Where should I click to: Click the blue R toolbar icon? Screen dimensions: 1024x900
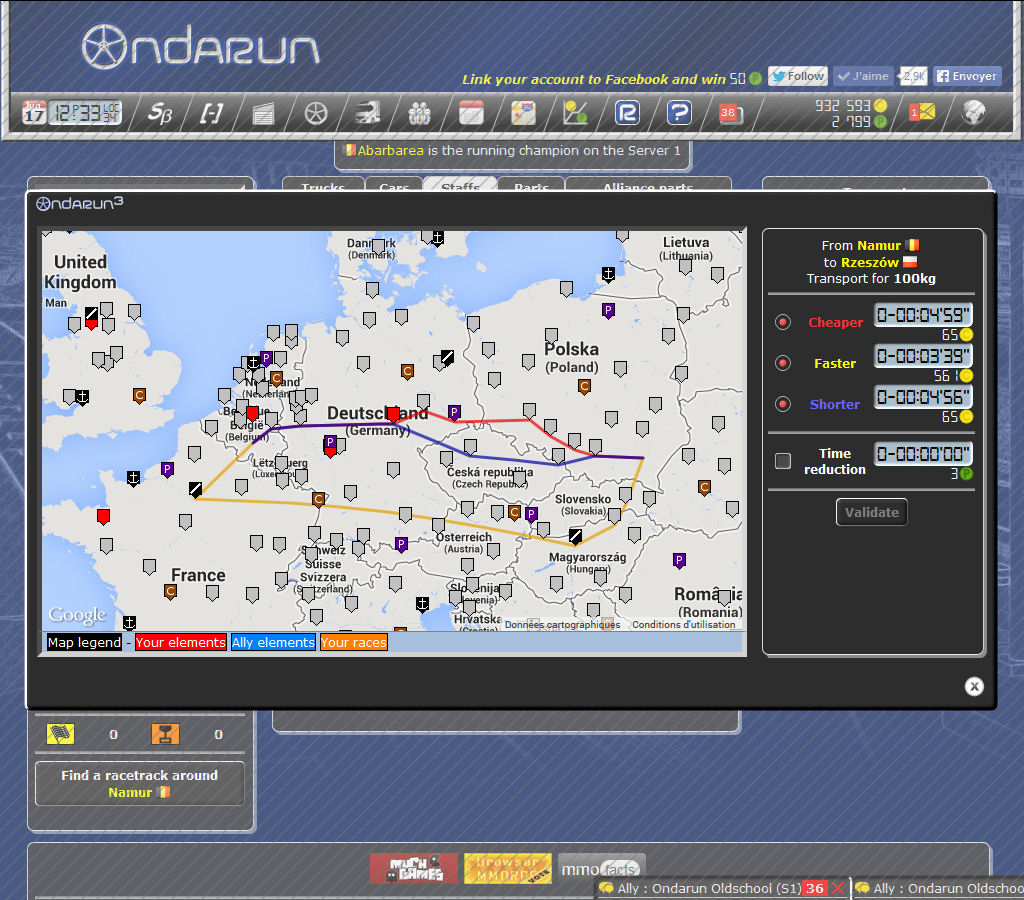pyautogui.click(x=627, y=113)
